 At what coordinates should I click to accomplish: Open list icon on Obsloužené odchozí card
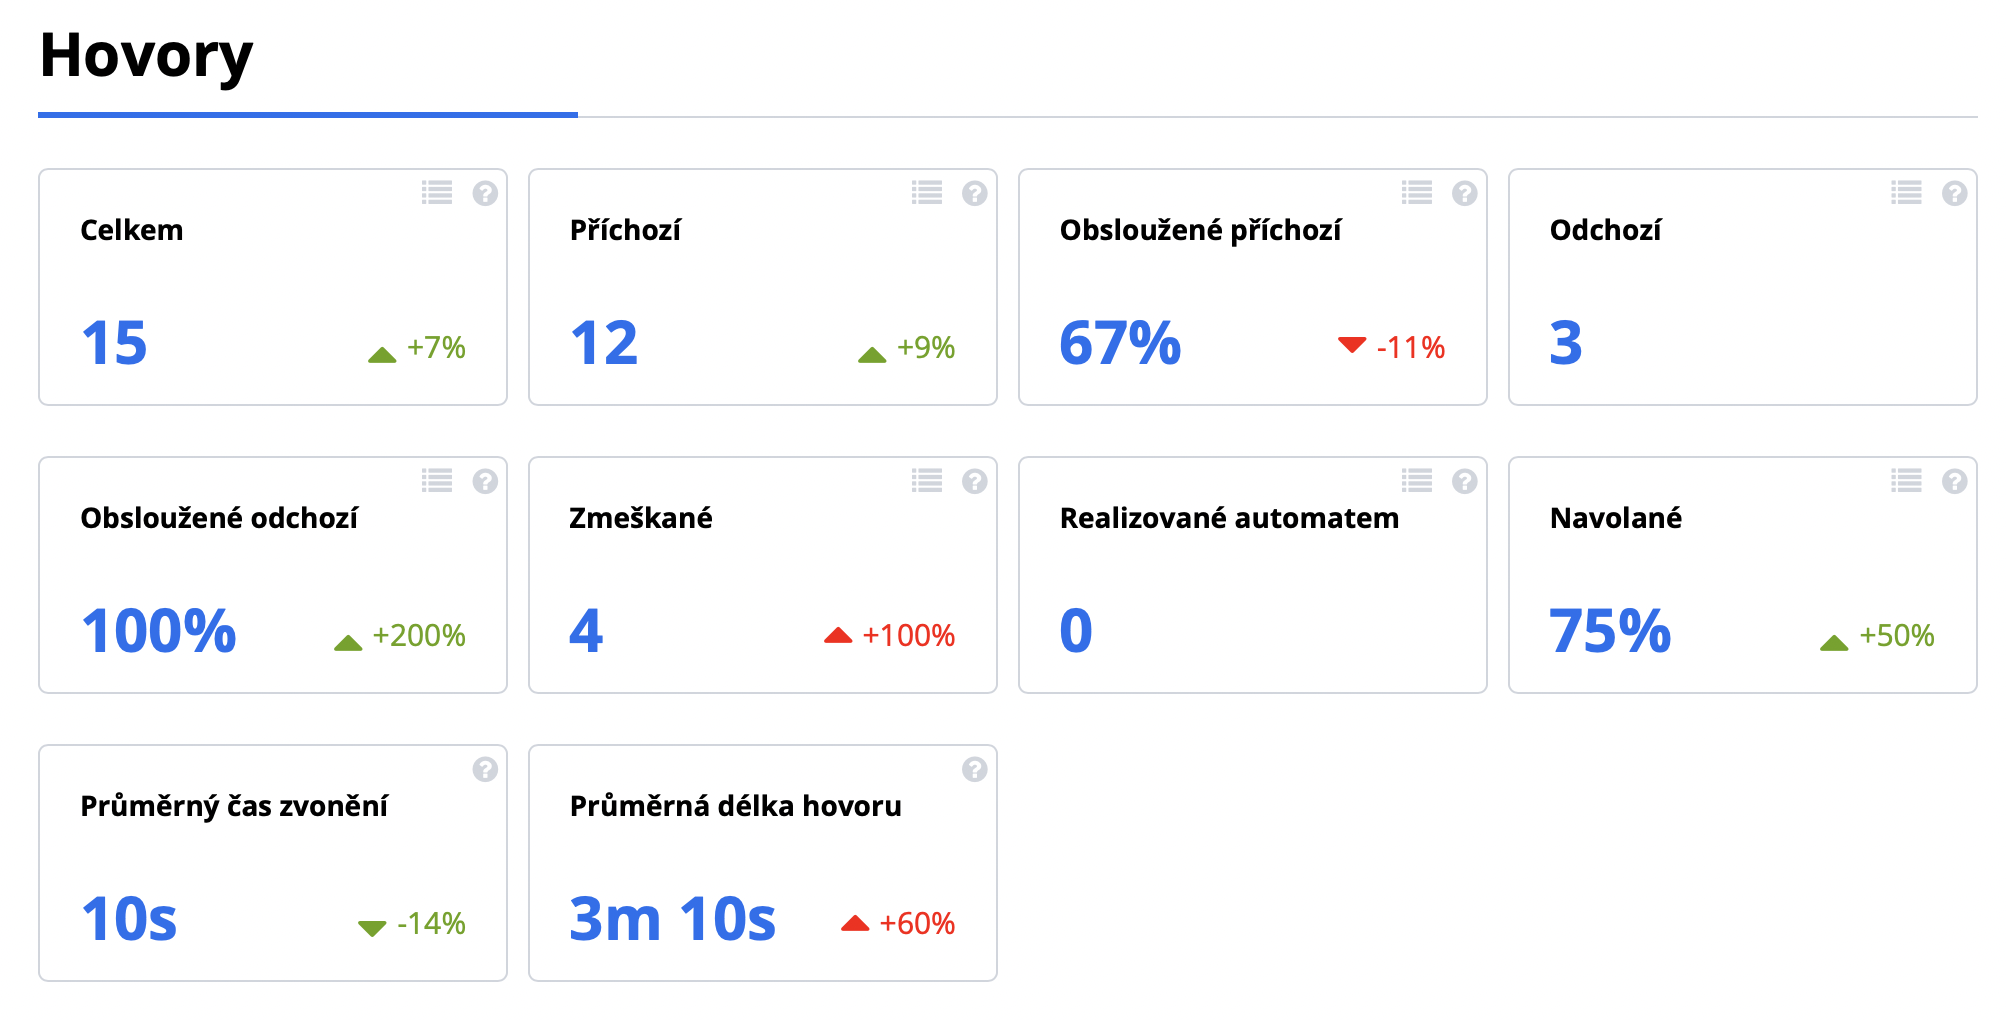[x=437, y=481]
